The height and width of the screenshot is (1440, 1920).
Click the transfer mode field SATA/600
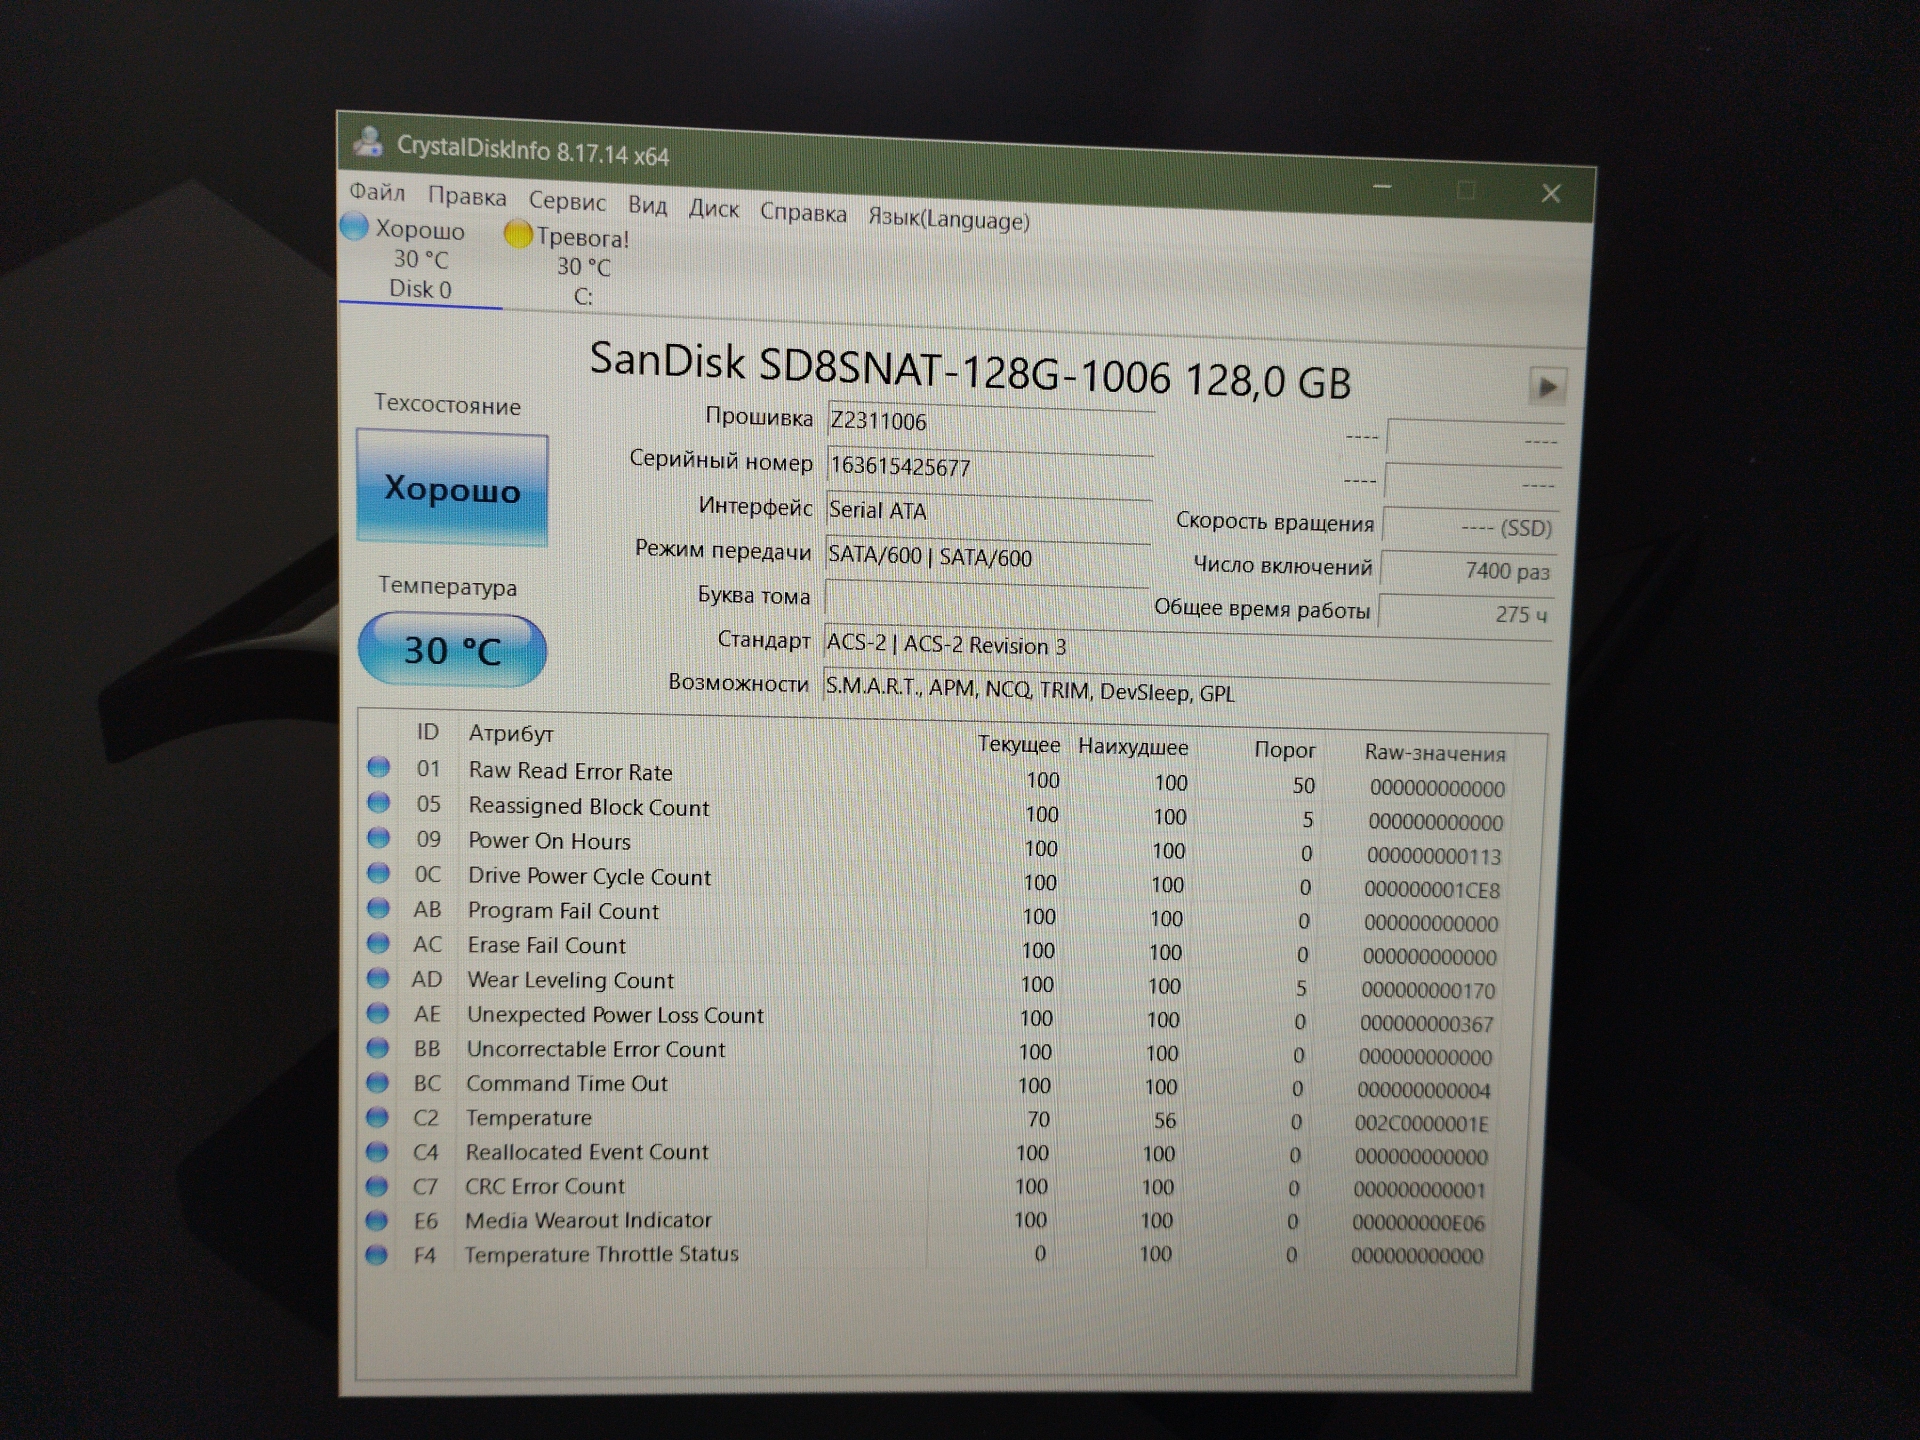(987, 556)
